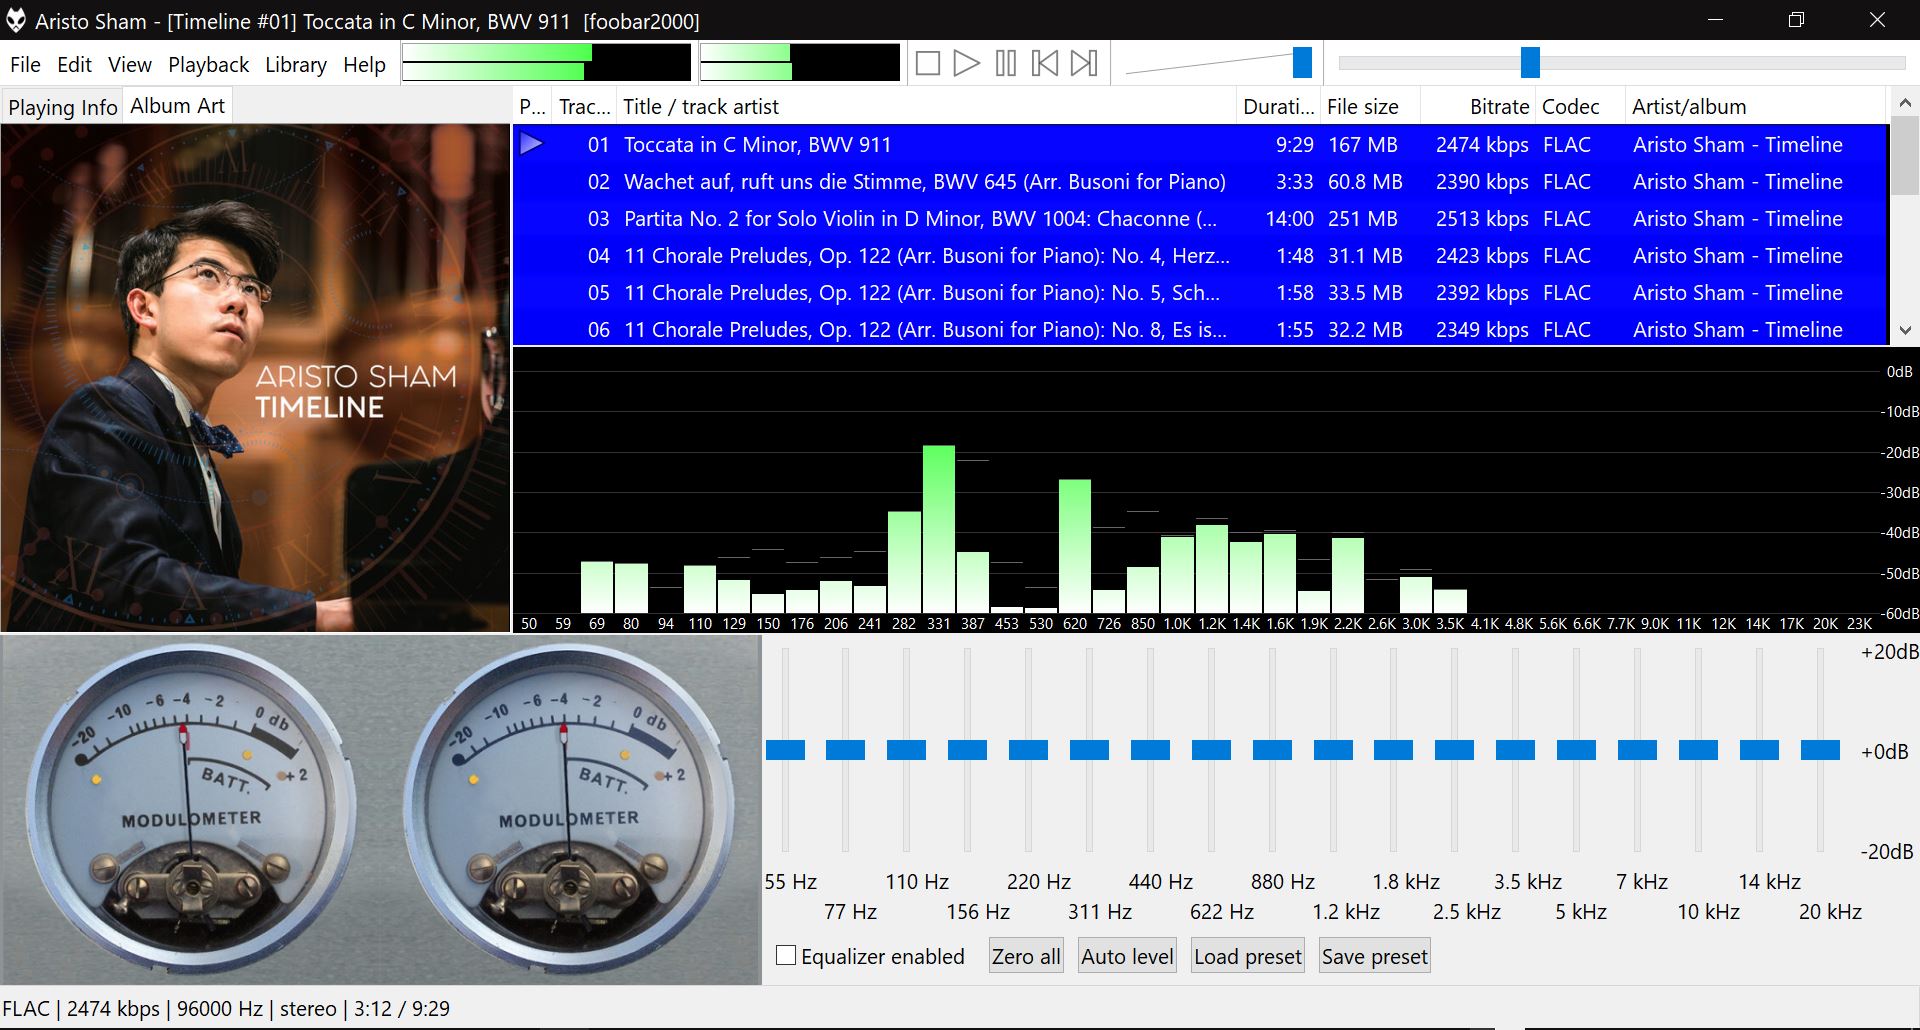1920x1030 pixels.
Task: Select track 05 Chorale Preludes No. 5
Action: [1200, 292]
